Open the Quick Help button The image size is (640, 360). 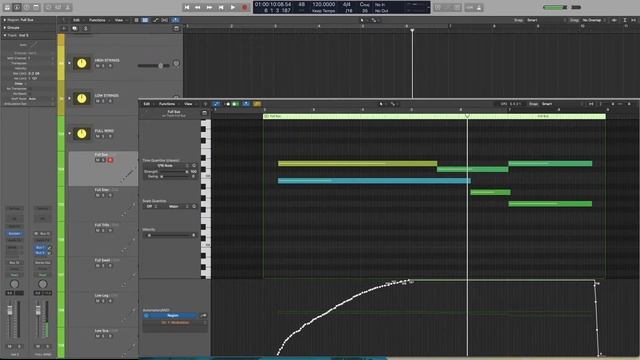coord(27,7)
